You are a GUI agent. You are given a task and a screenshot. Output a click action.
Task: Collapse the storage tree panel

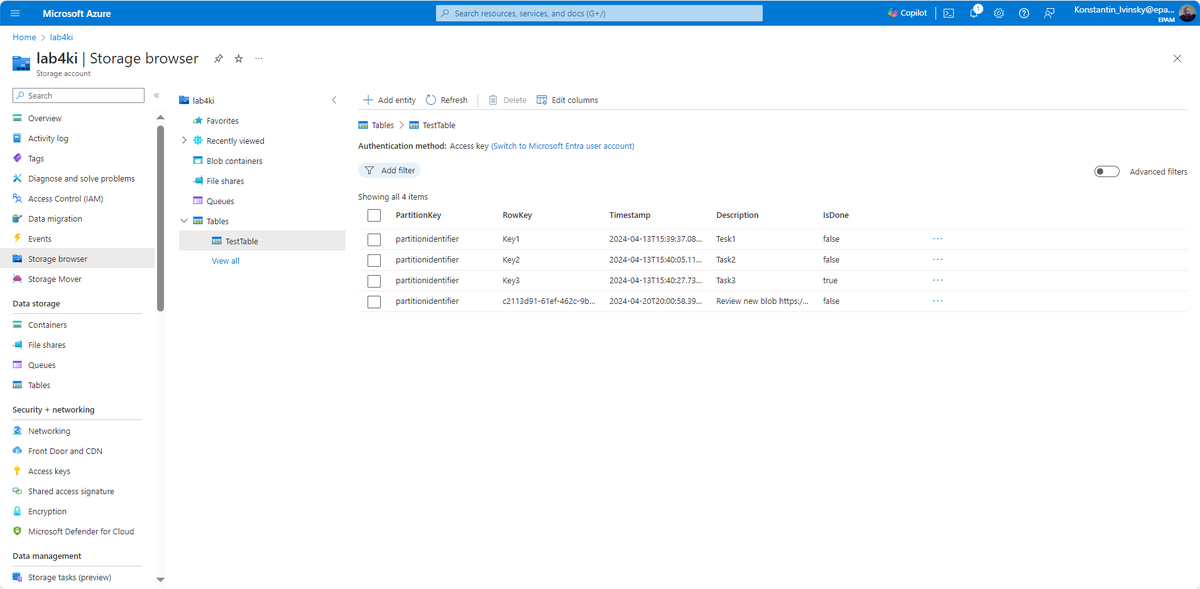[334, 100]
